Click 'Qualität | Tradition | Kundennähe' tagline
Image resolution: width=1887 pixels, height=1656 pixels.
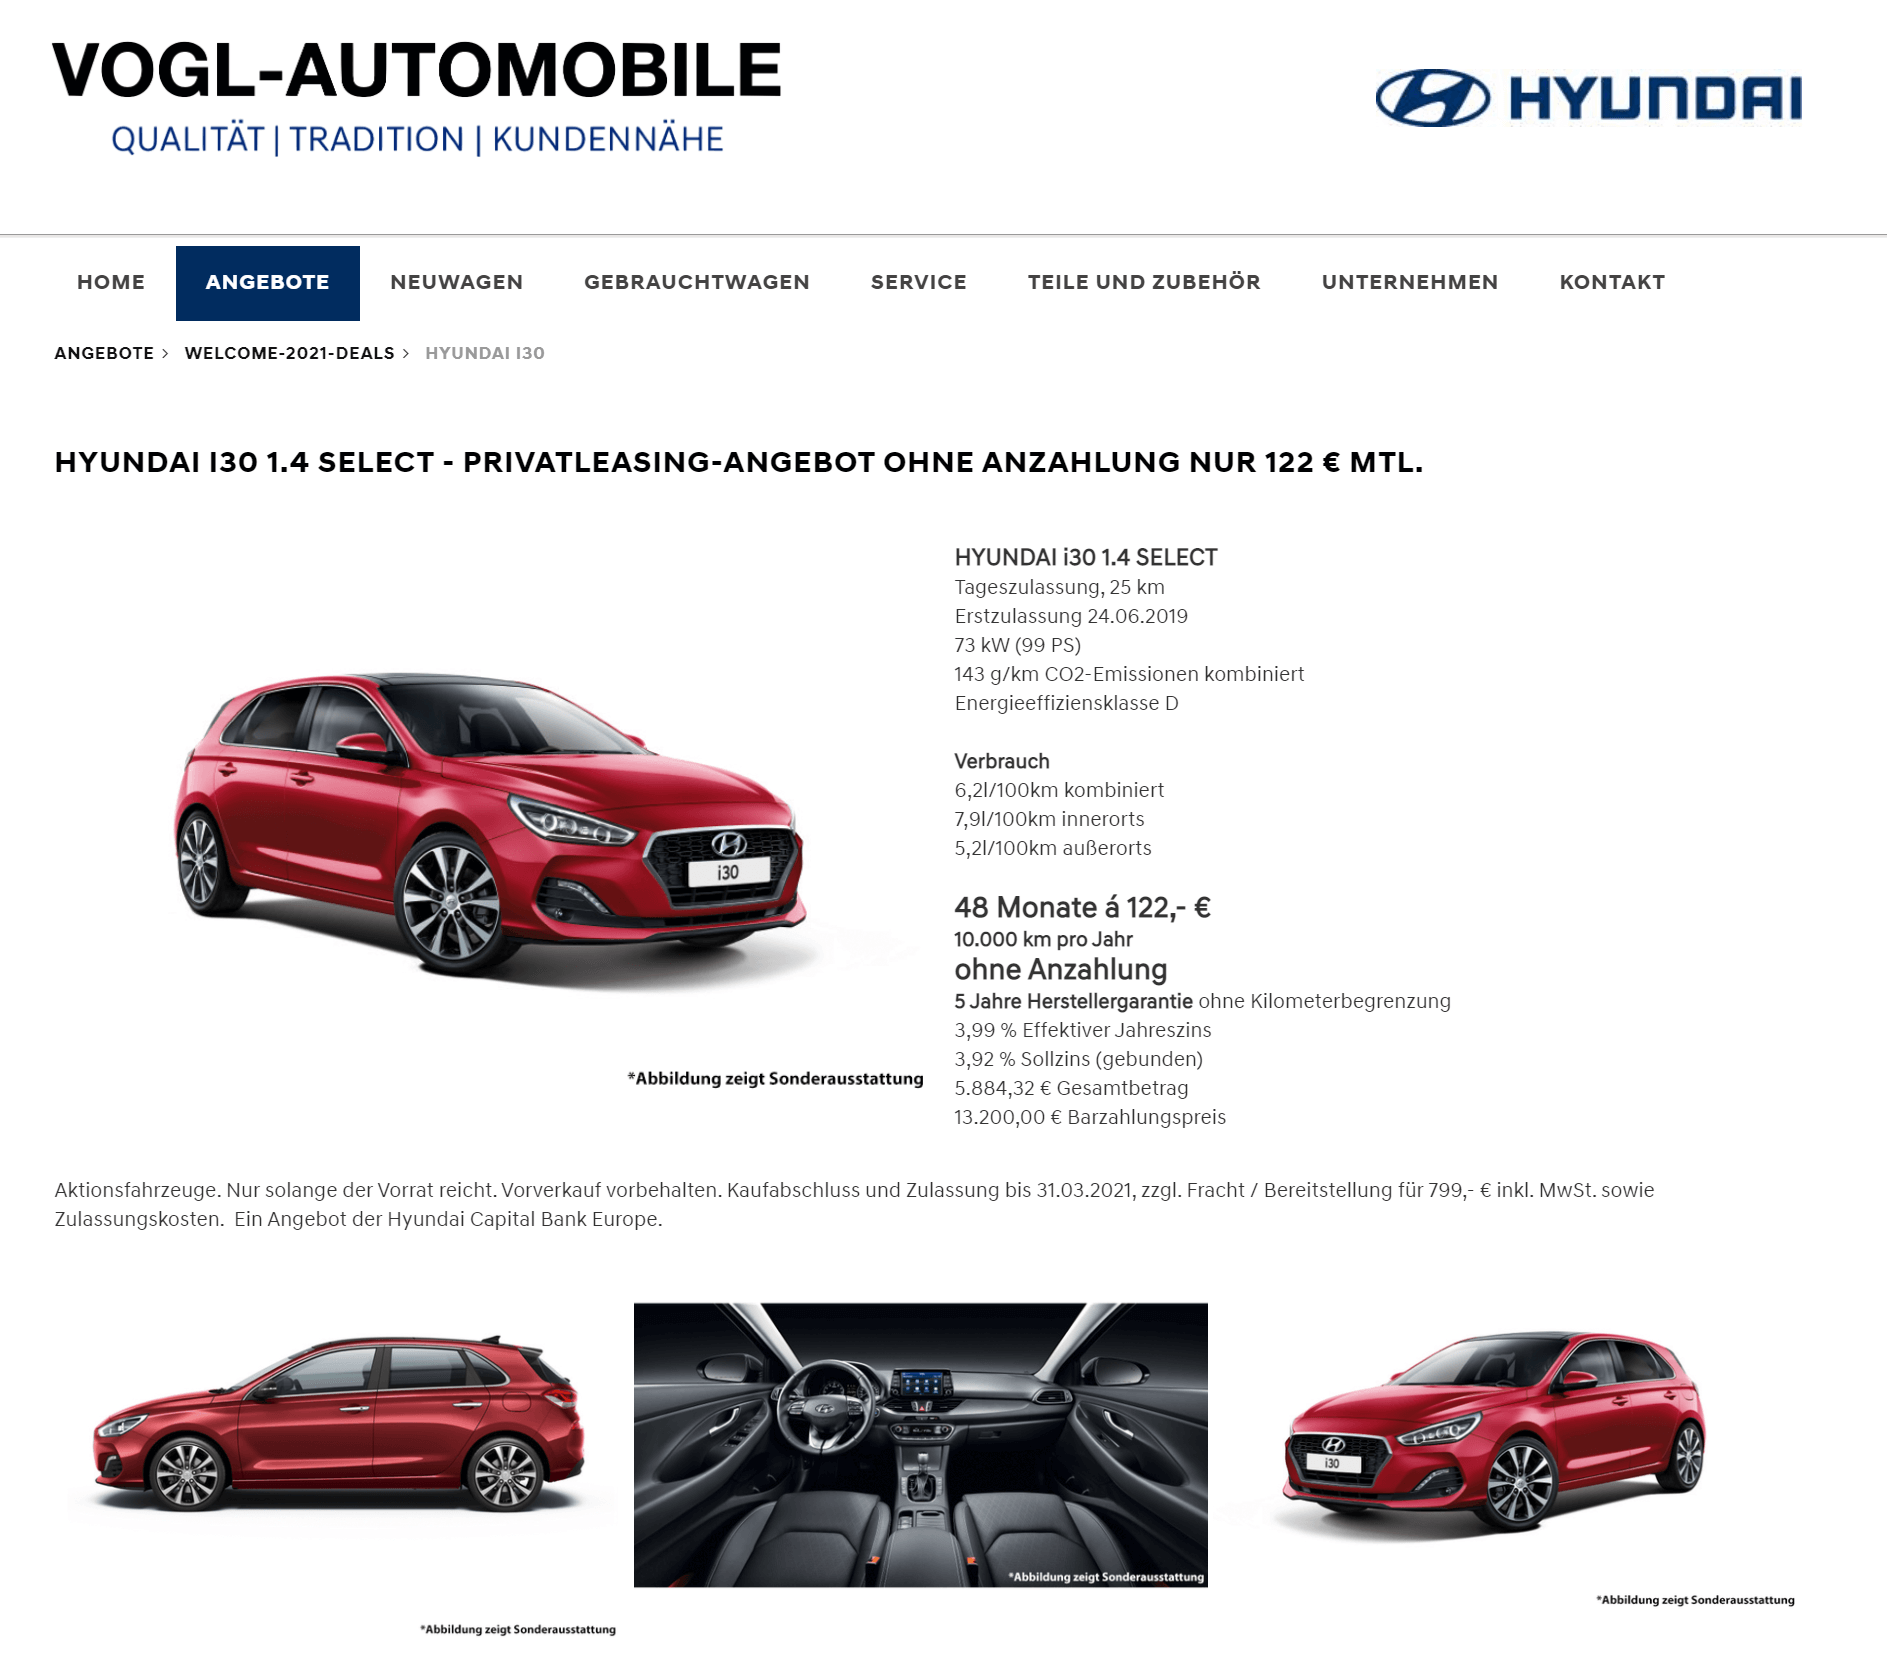[417, 139]
